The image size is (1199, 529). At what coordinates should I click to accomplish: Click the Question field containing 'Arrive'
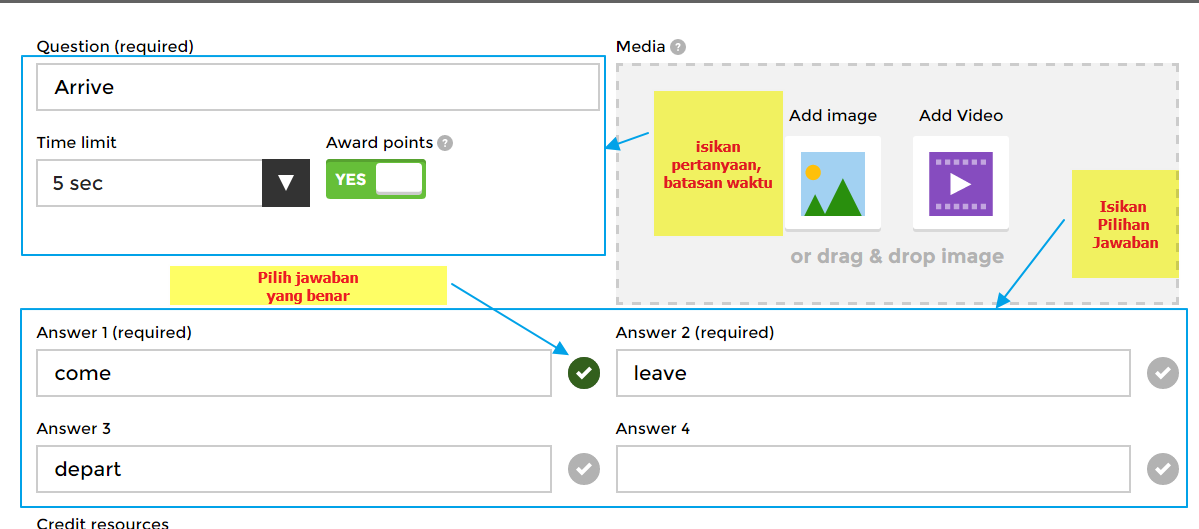[318, 87]
